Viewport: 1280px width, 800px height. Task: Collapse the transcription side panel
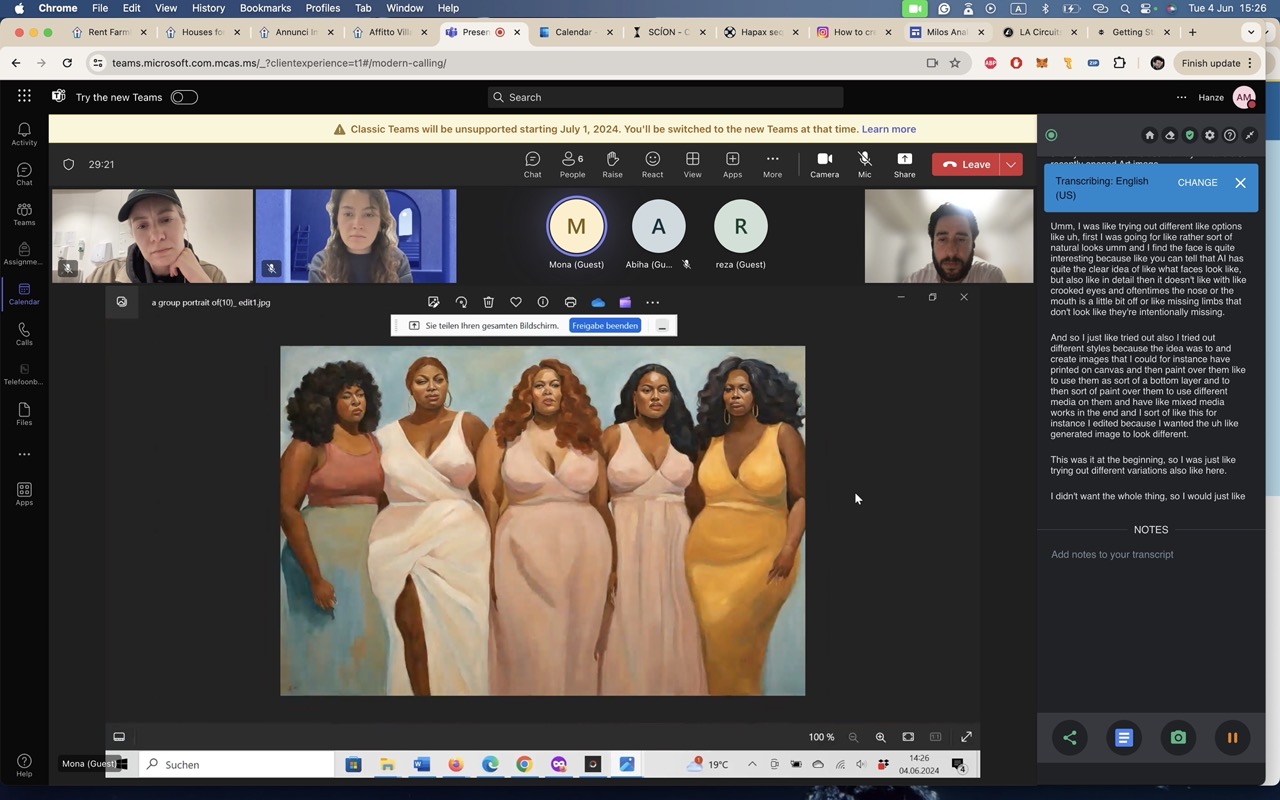pos(1250,135)
